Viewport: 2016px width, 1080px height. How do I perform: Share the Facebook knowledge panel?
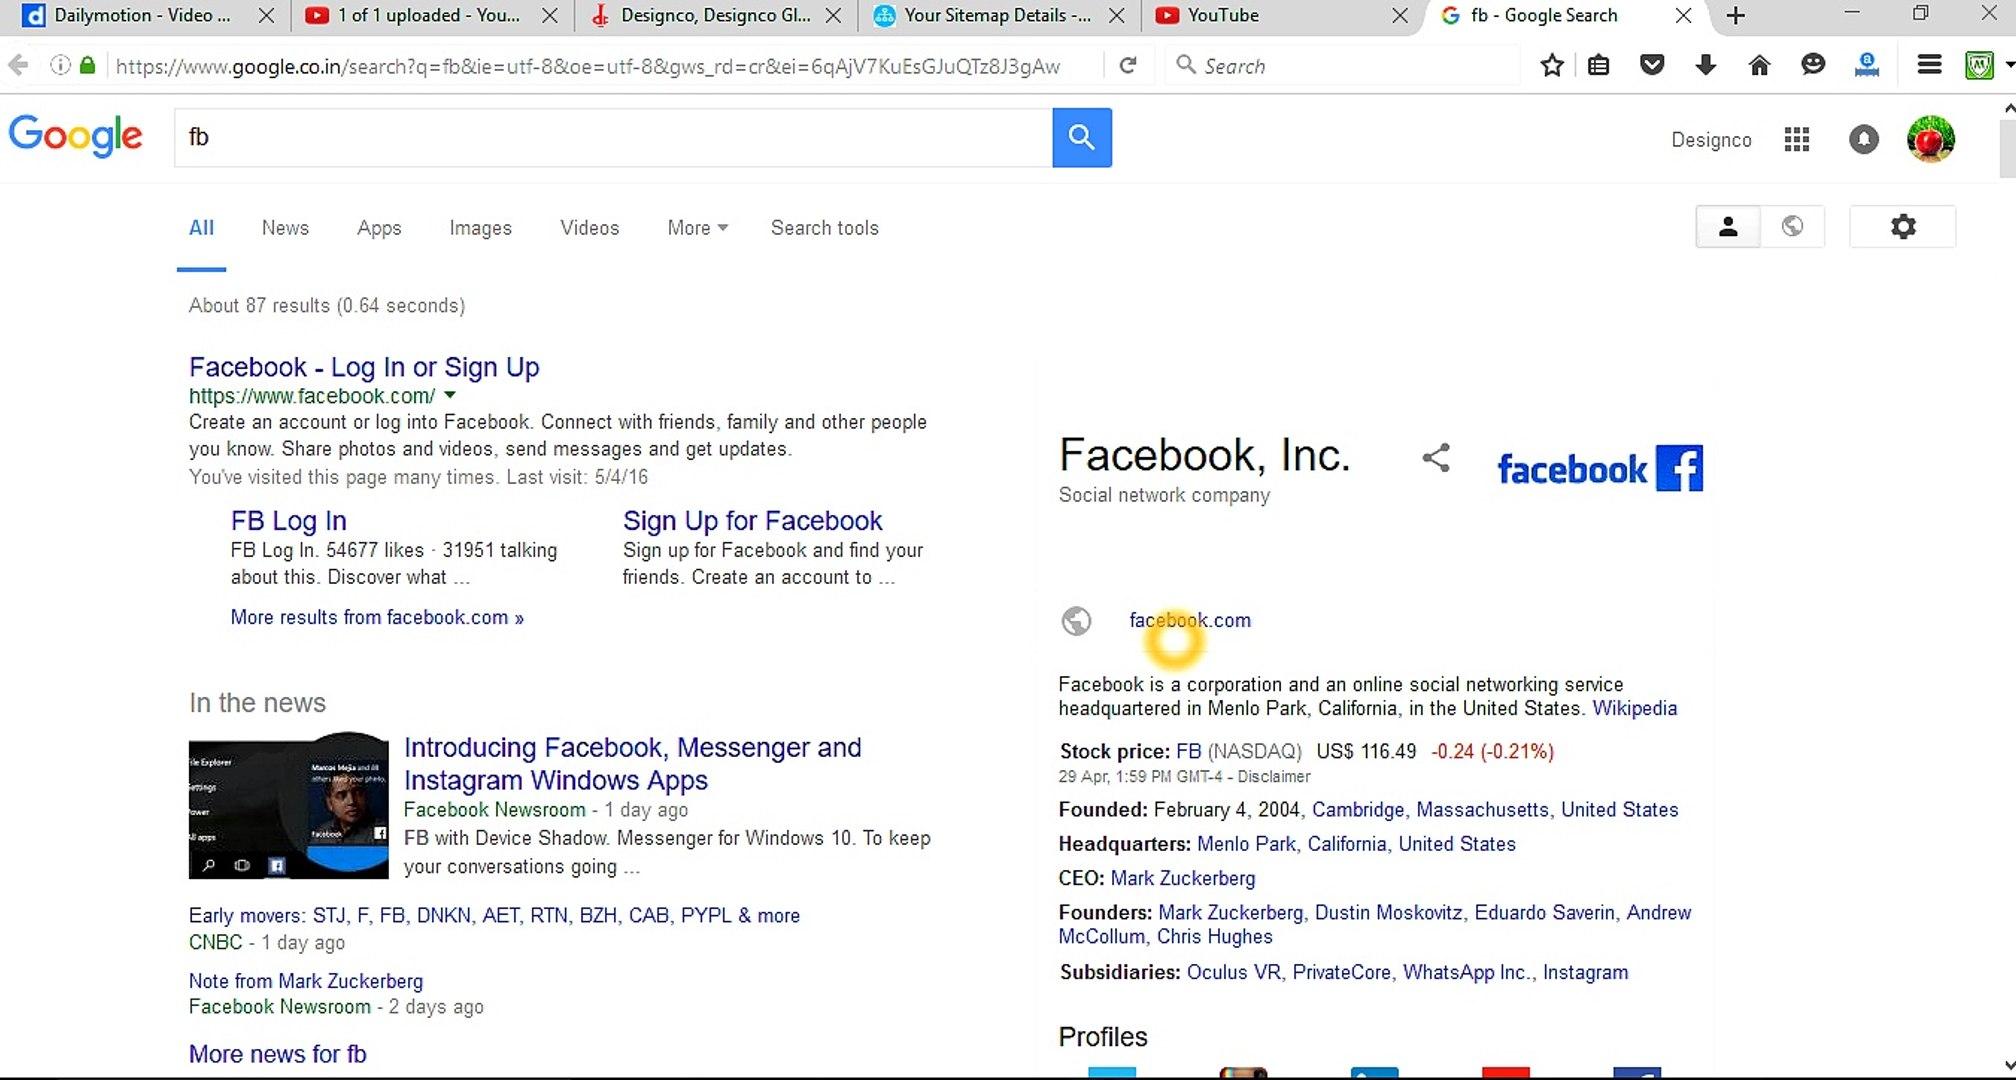click(x=1436, y=457)
